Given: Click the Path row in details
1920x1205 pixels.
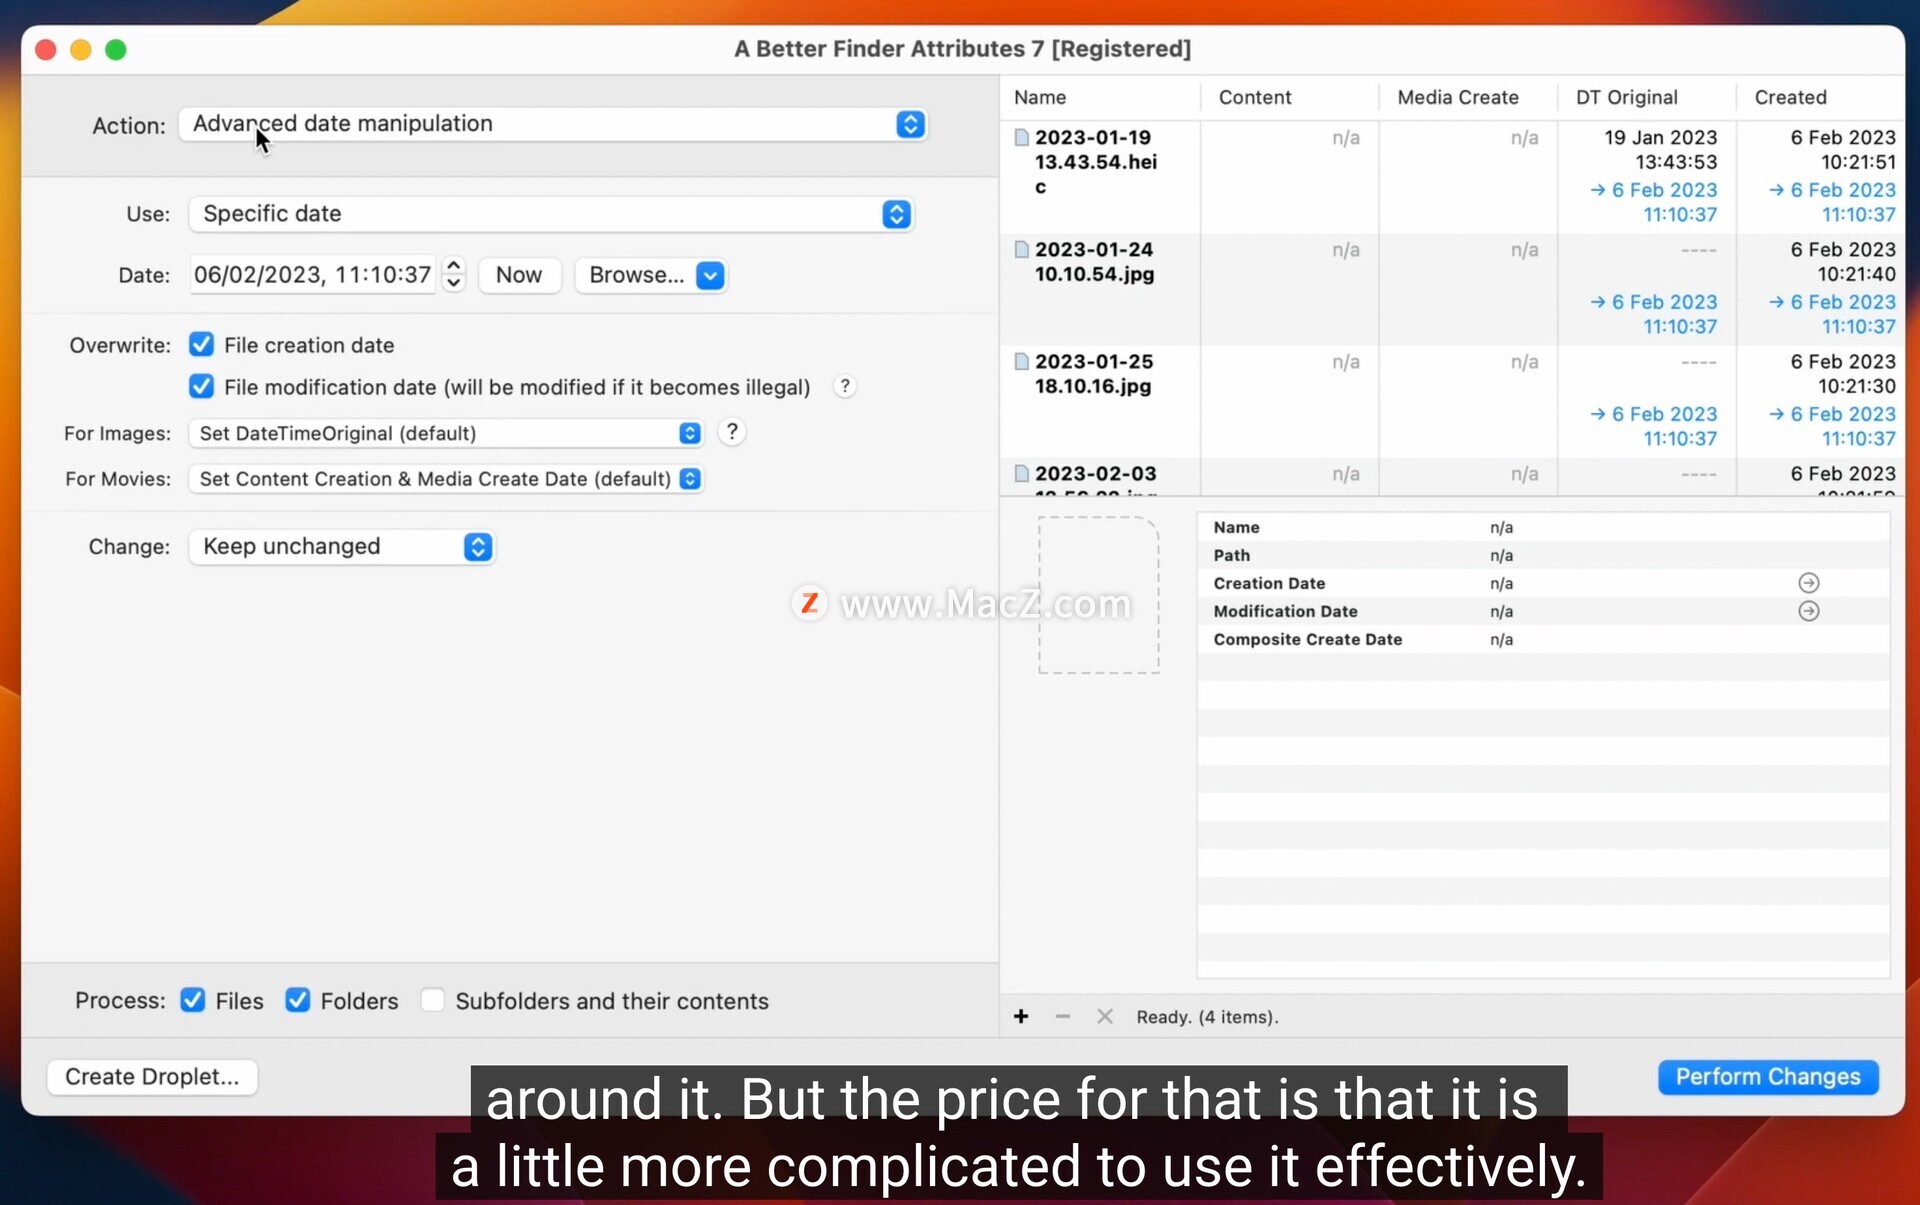Looking at the screenshot, I should pos(1543,556).
